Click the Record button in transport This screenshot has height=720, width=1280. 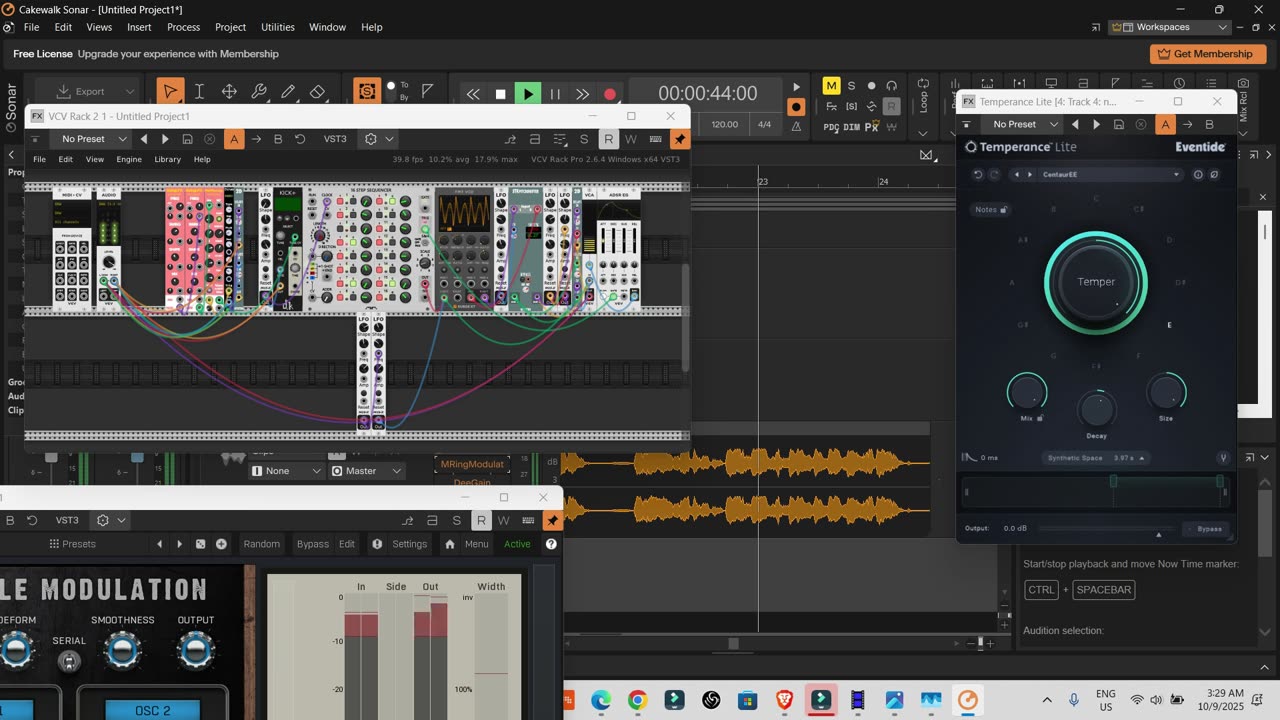[610, 94]
